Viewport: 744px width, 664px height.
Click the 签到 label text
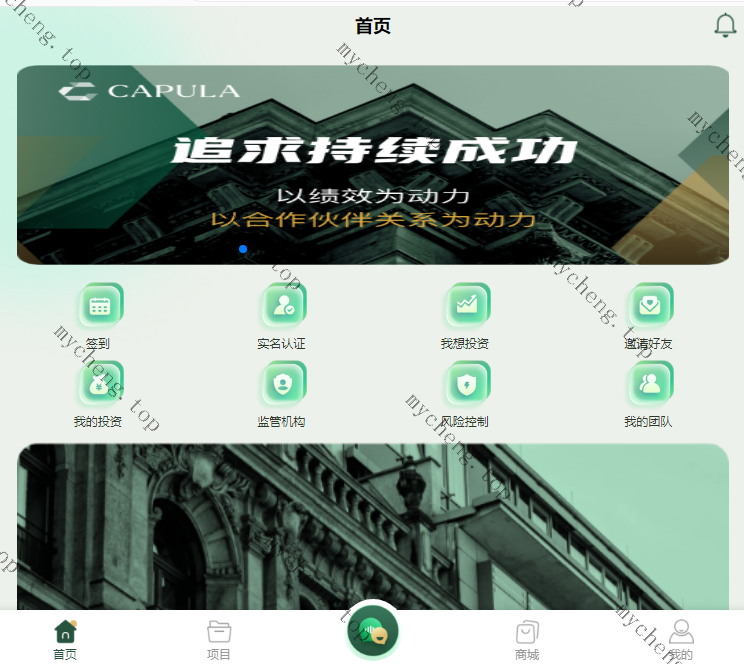tap(98, 343)
